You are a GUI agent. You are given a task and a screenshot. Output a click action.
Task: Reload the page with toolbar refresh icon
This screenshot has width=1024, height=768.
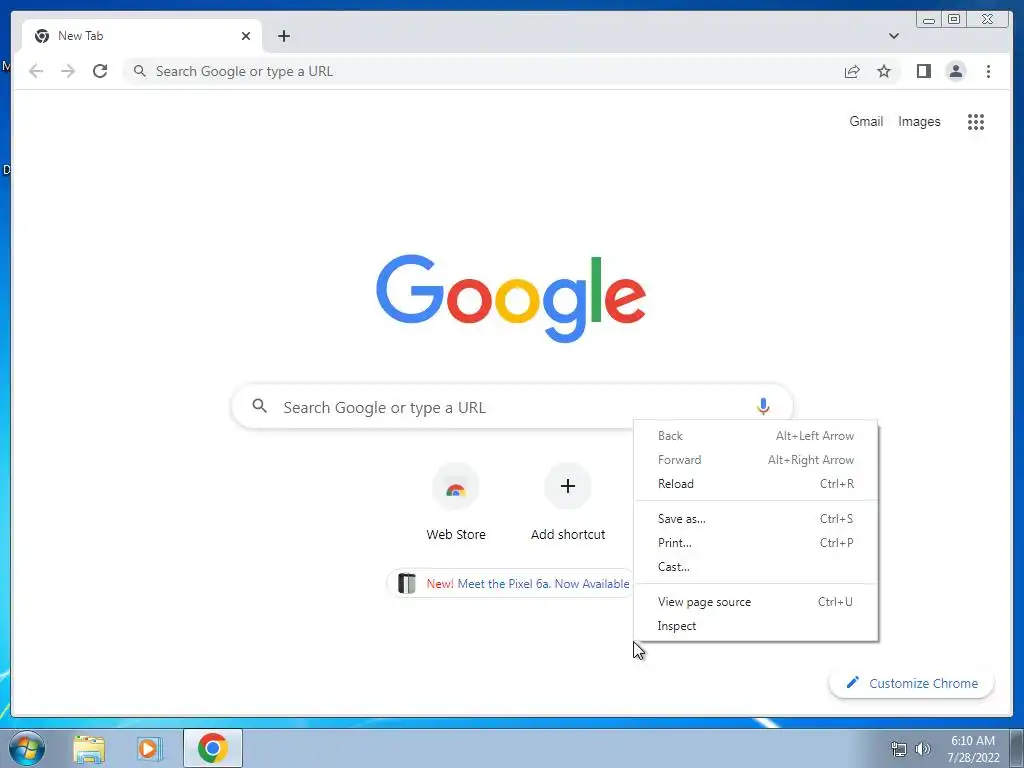click(100, 71)
